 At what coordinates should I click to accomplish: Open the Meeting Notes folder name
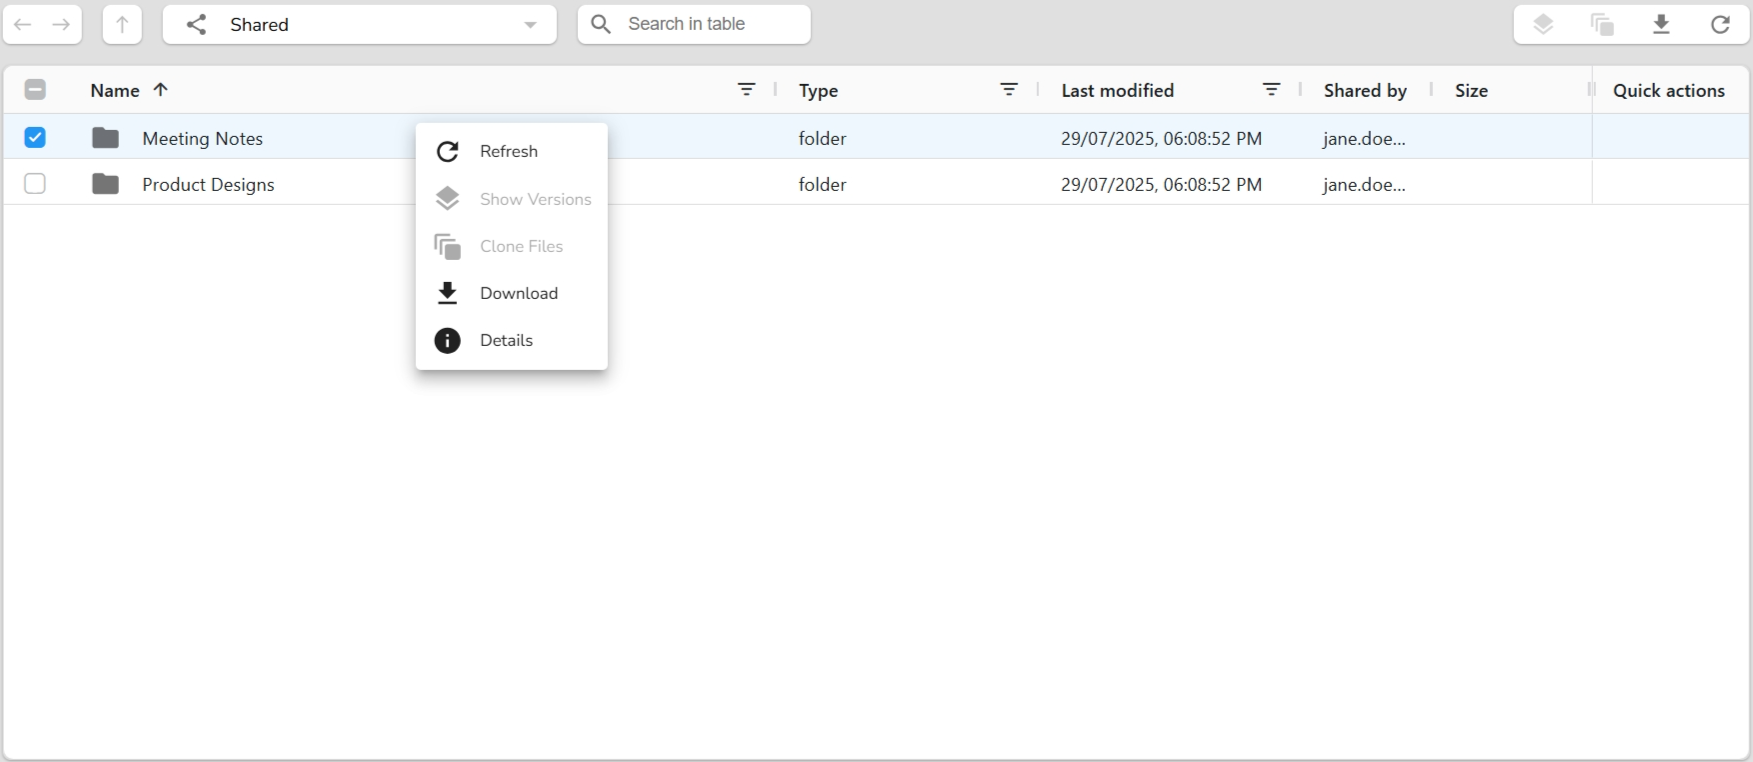pyautogui.click(x=202, y=138)
